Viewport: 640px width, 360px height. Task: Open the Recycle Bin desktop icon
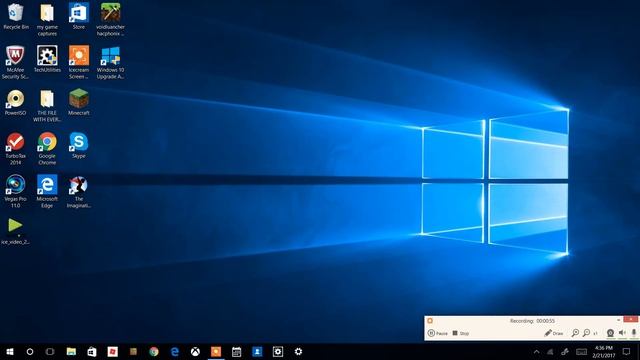(16, 16)
